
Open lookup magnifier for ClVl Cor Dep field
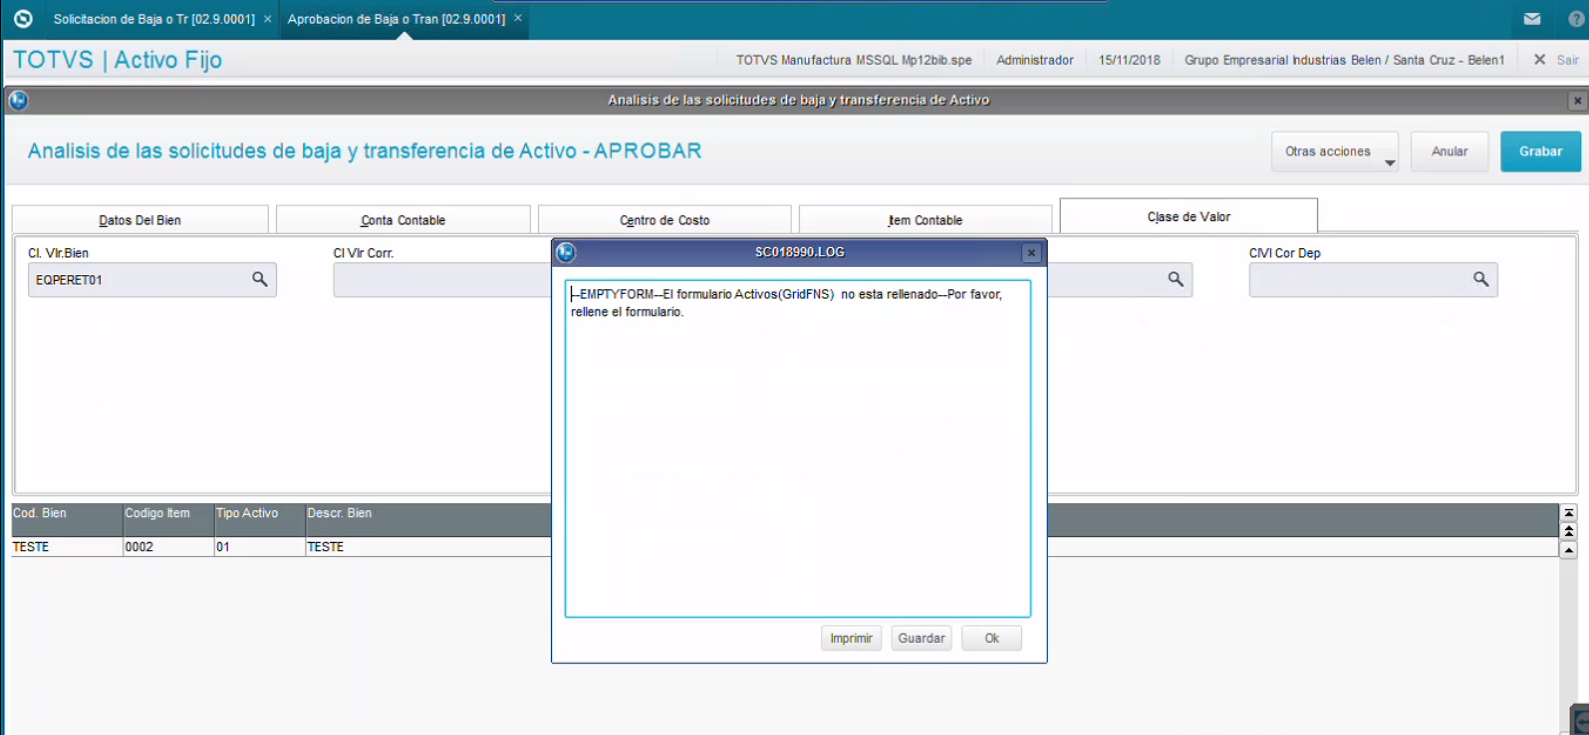(1481, 279)
